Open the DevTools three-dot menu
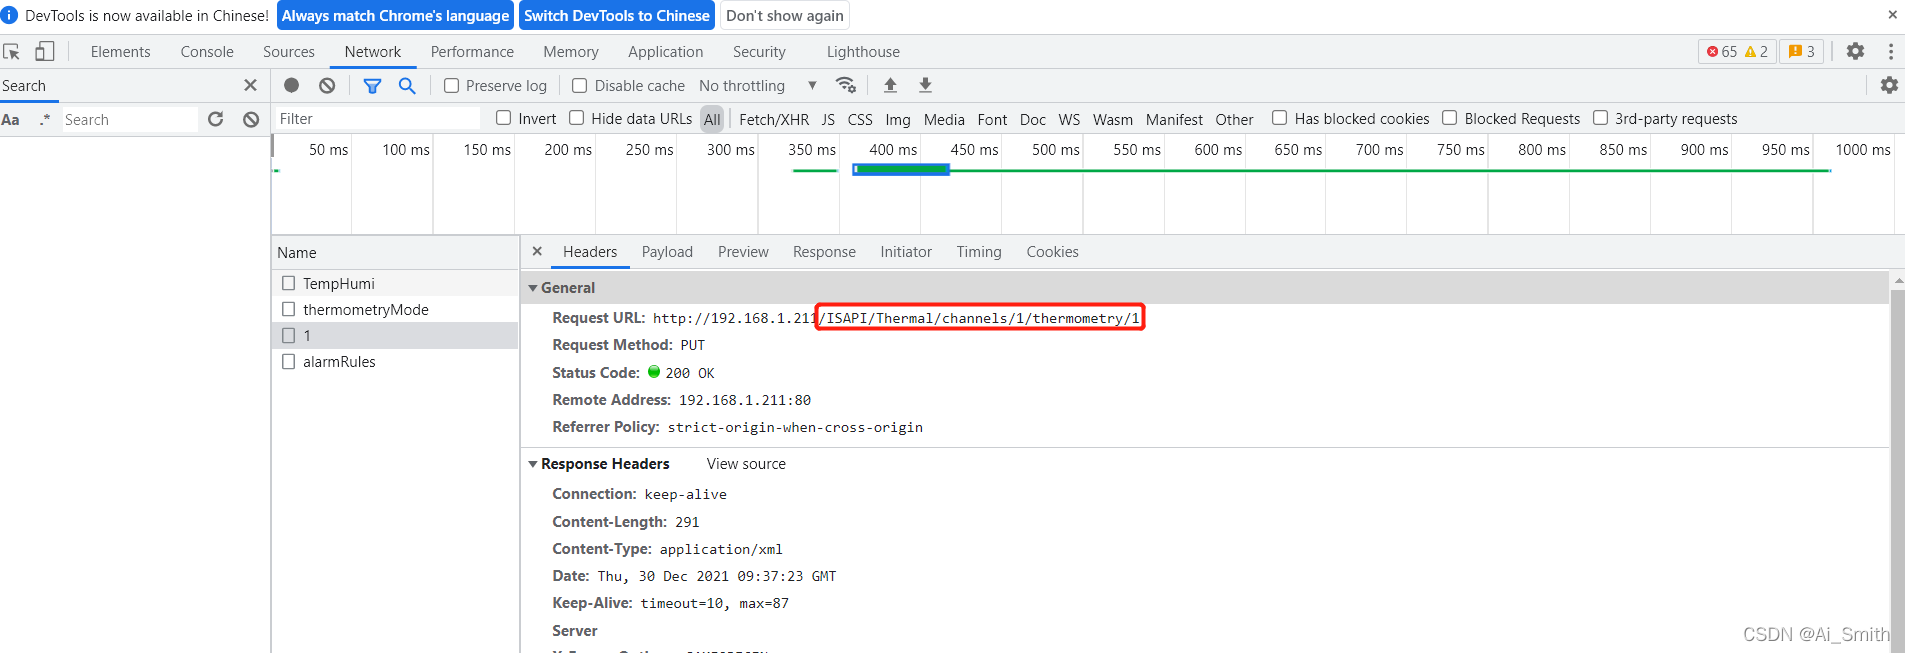This screenshot has width=1905, height=653. pyautogui.click(x=1890, y=51)
